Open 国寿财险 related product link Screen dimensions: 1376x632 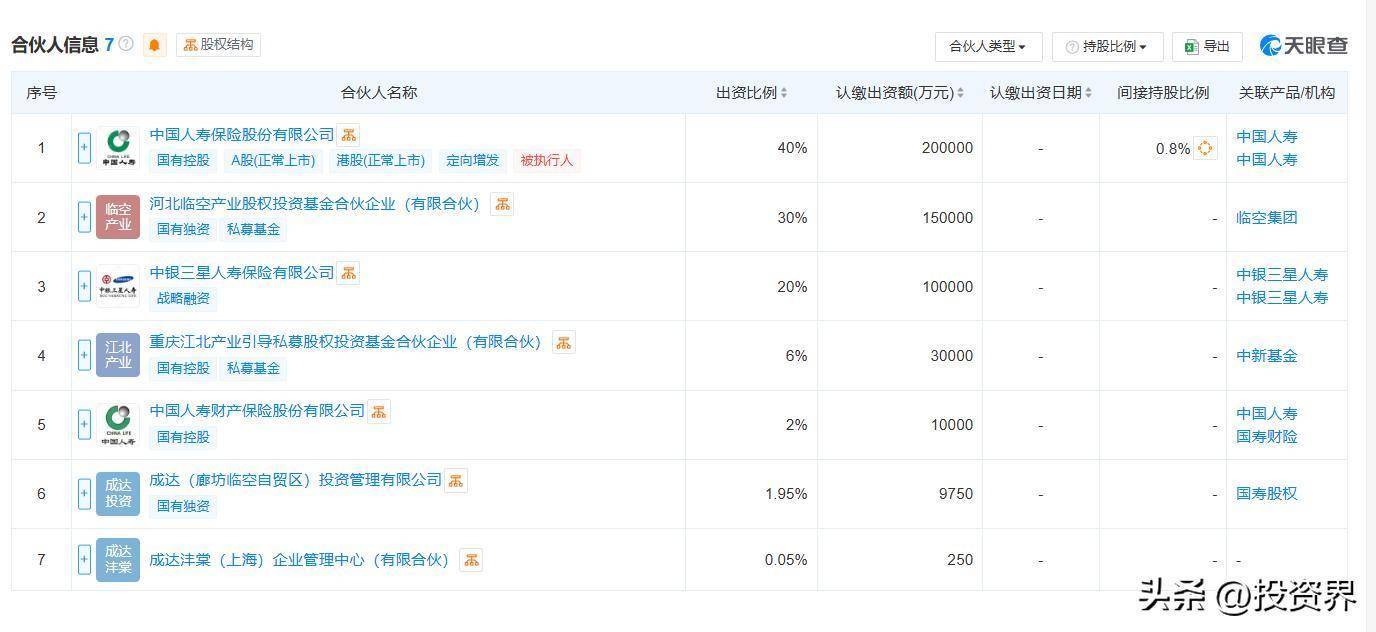point(1266,437)
